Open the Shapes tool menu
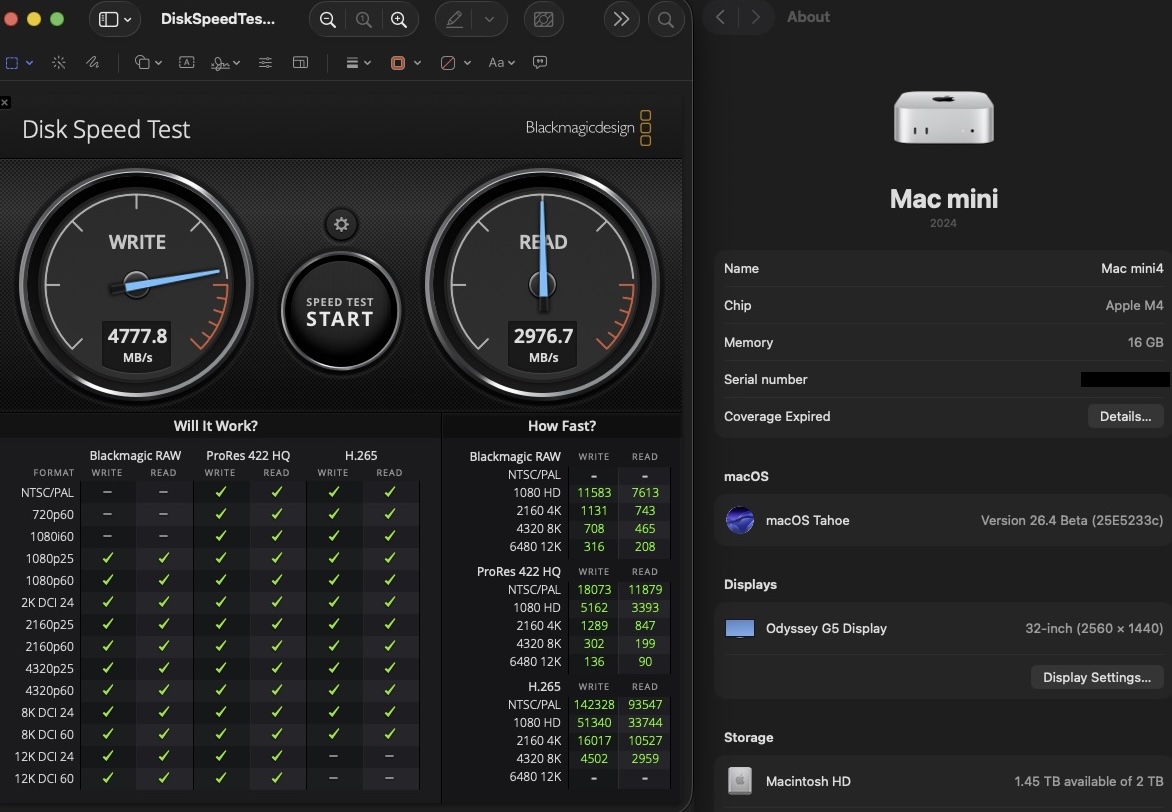Screen dimensions: 1172x812 [147, 63]
